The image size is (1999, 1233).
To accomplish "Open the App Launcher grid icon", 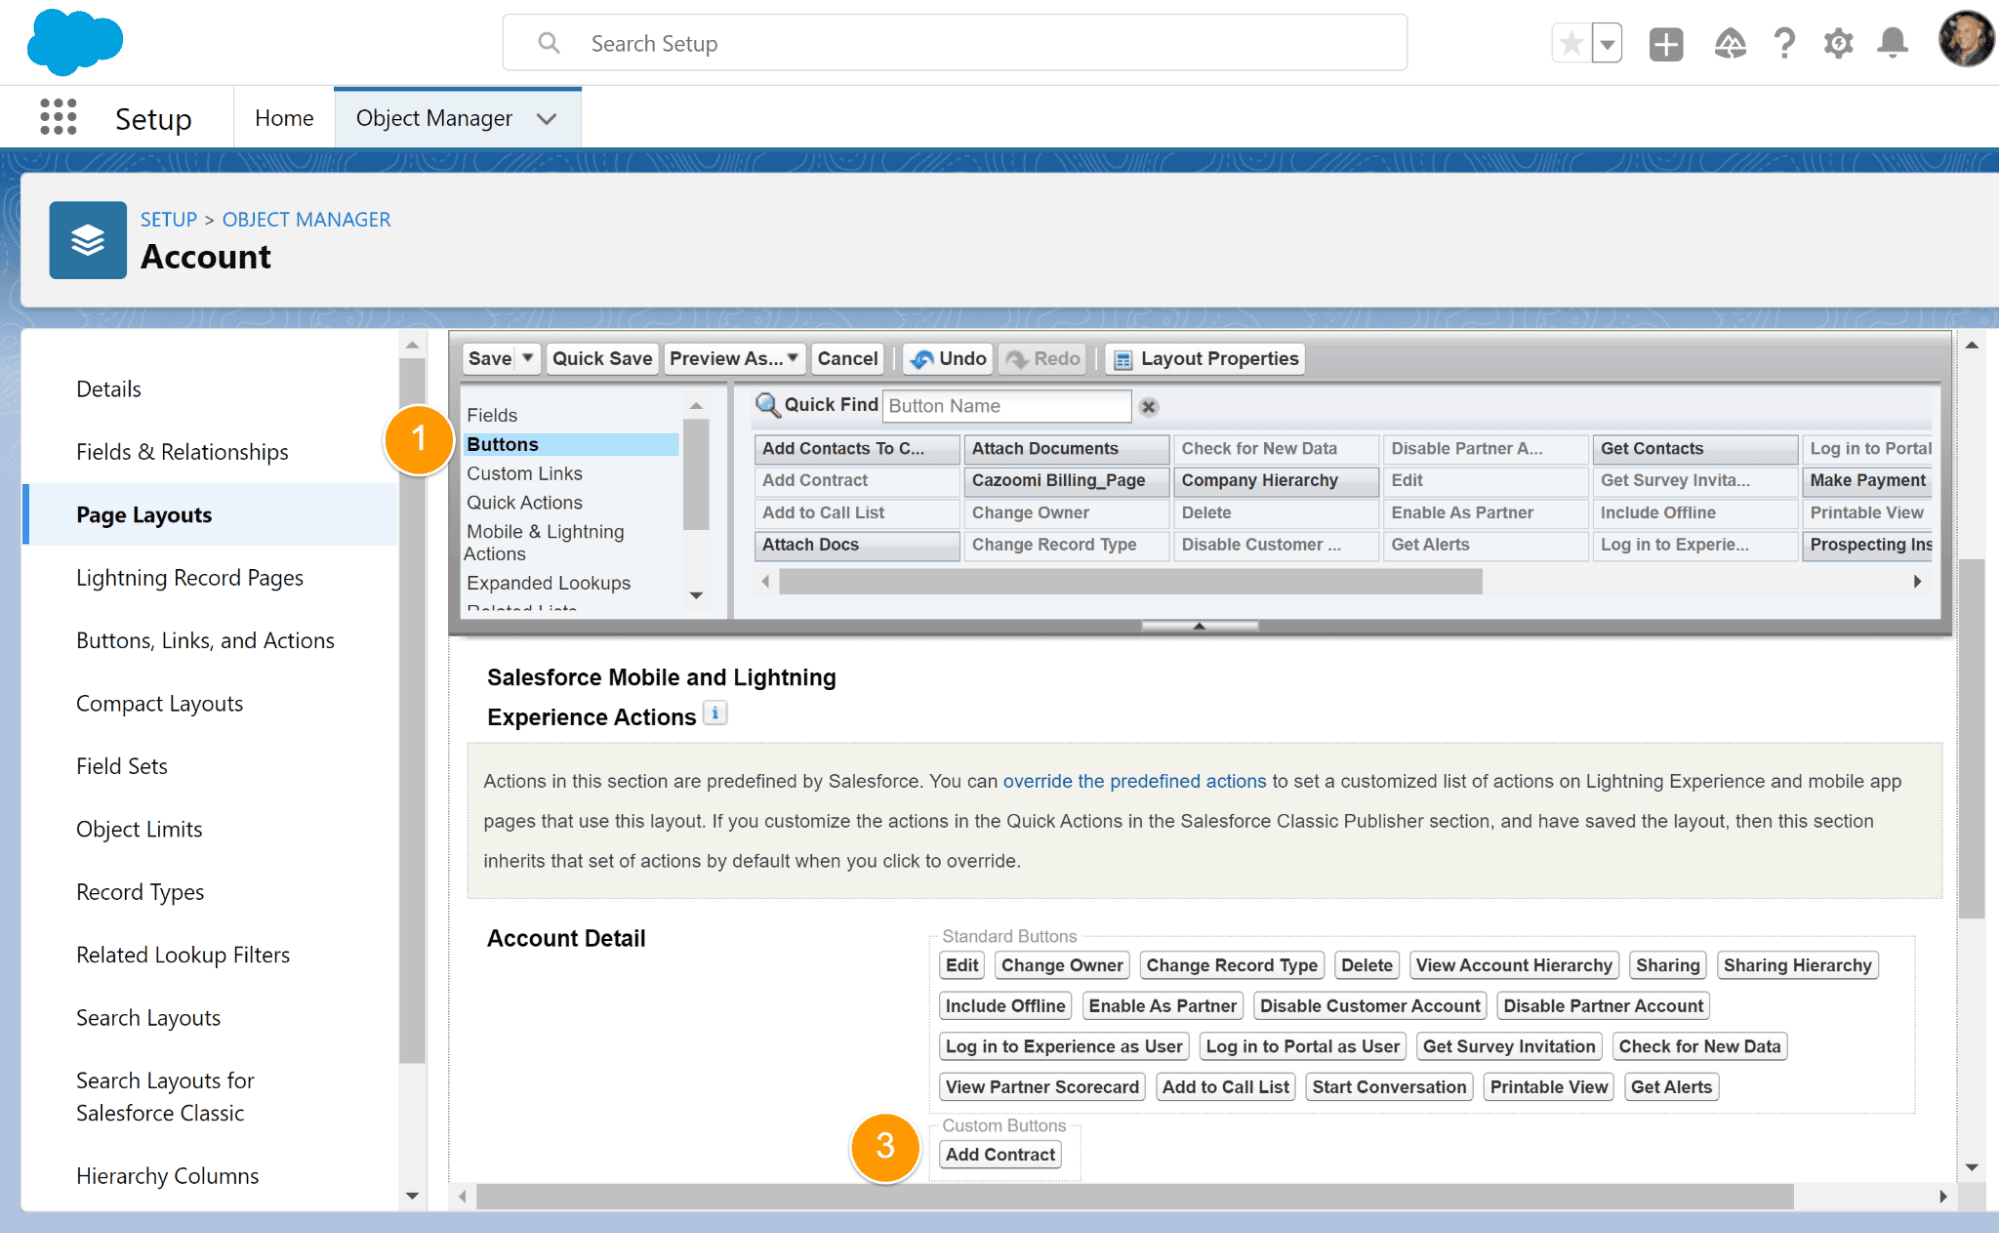I will [x=58, y=117].
